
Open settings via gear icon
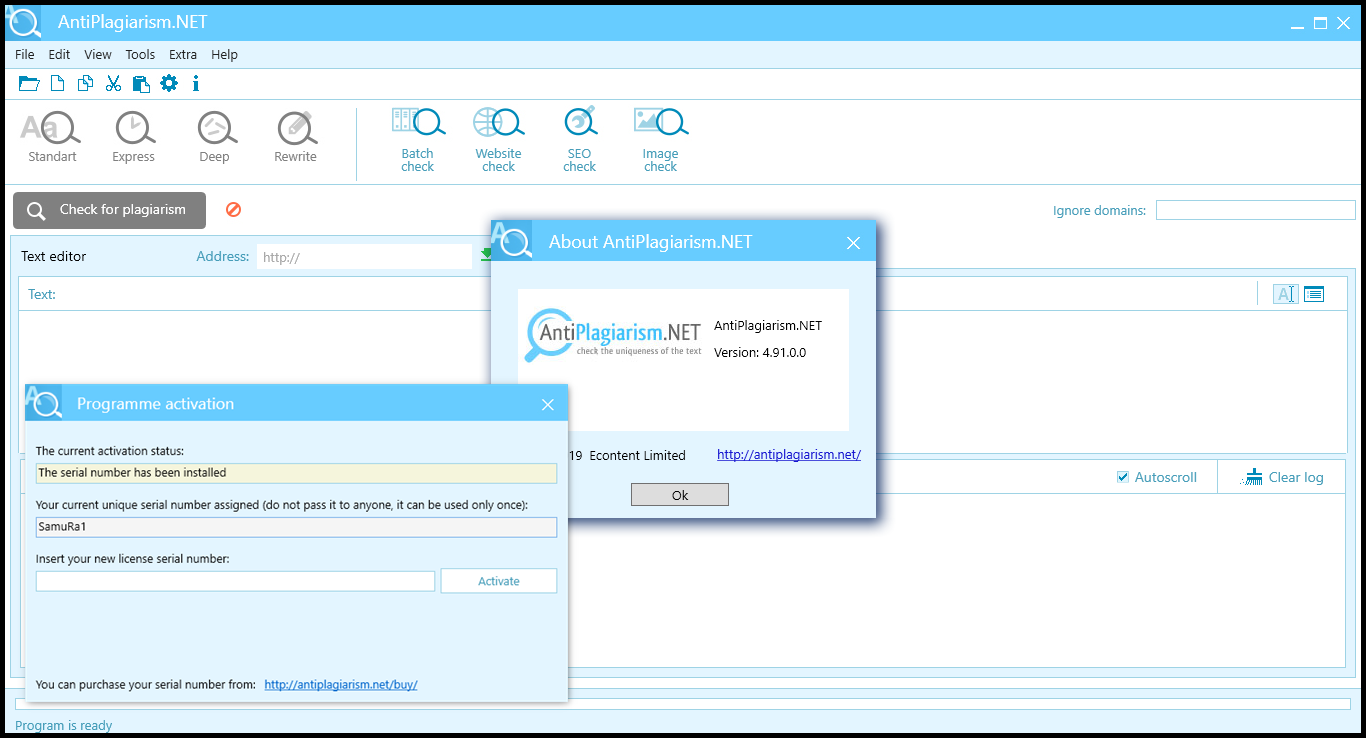point(169,83)
